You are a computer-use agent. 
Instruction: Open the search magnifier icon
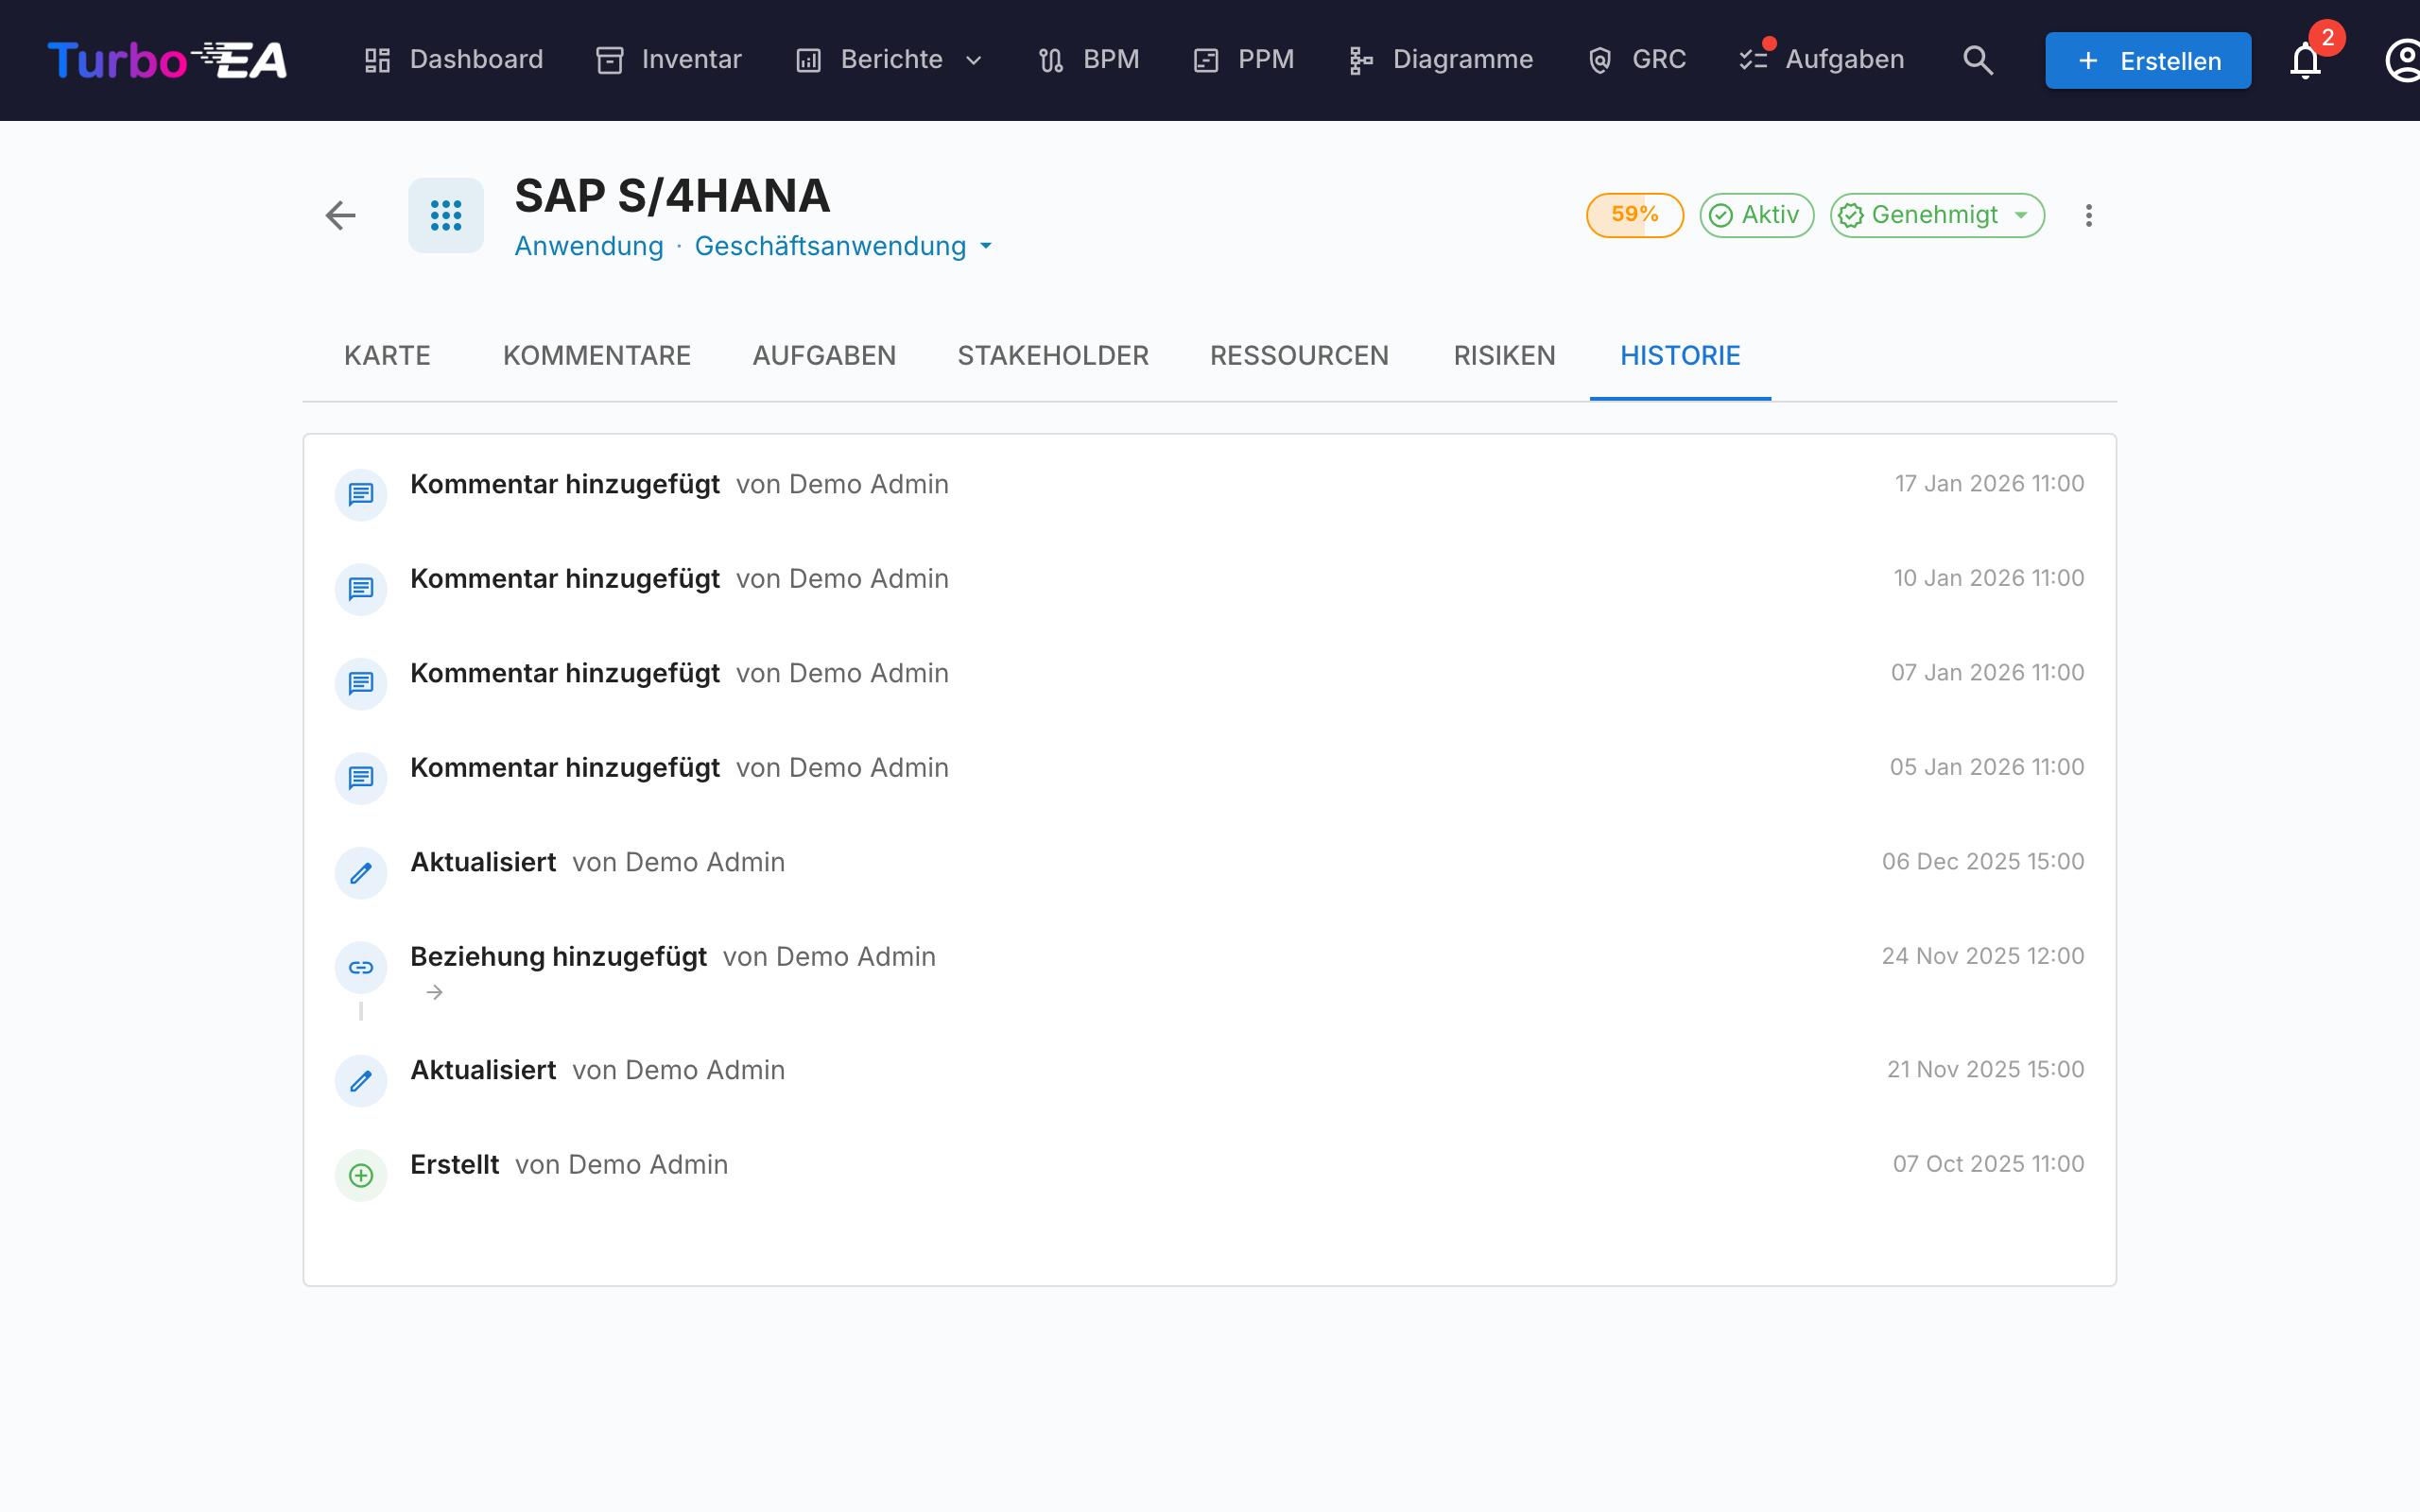coord(1977,60)
